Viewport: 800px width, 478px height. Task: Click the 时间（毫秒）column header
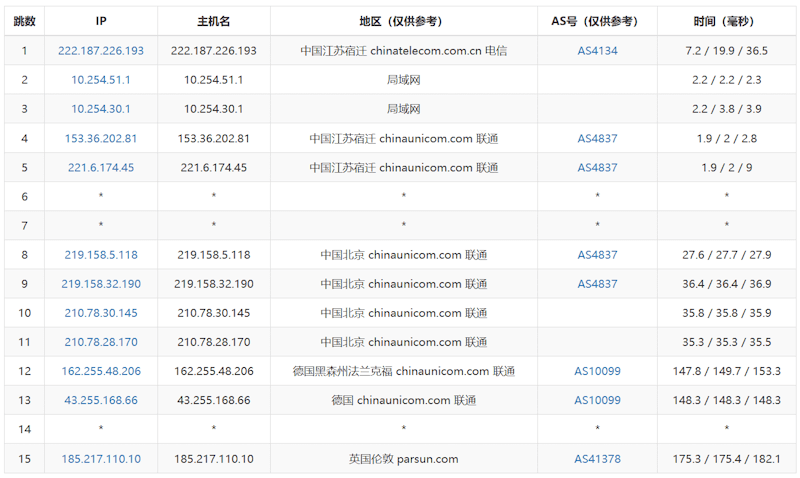click(727, 21)
